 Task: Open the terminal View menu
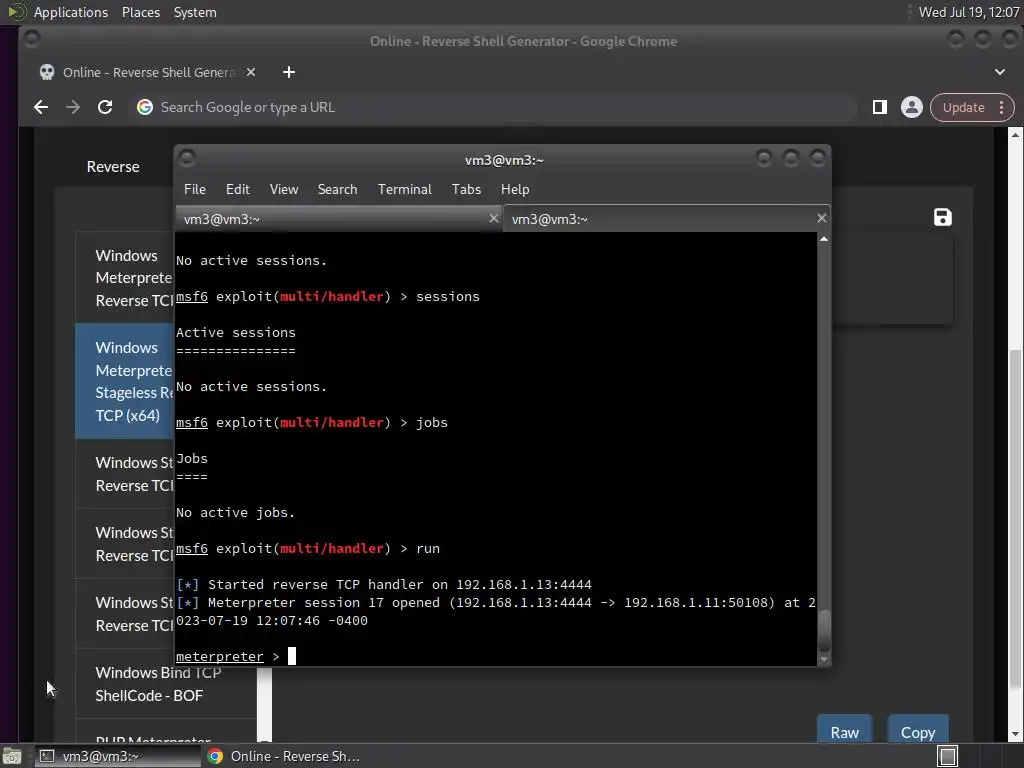(284, 189)
